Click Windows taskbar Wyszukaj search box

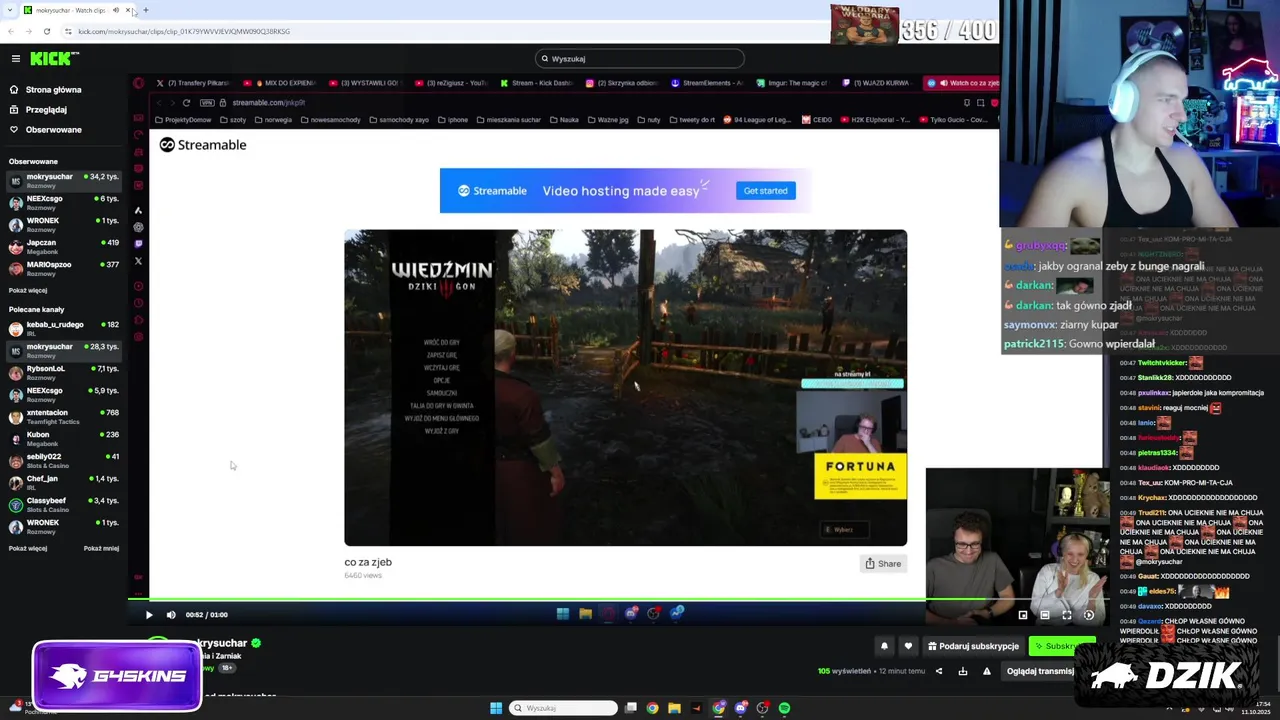coord(563,708)
